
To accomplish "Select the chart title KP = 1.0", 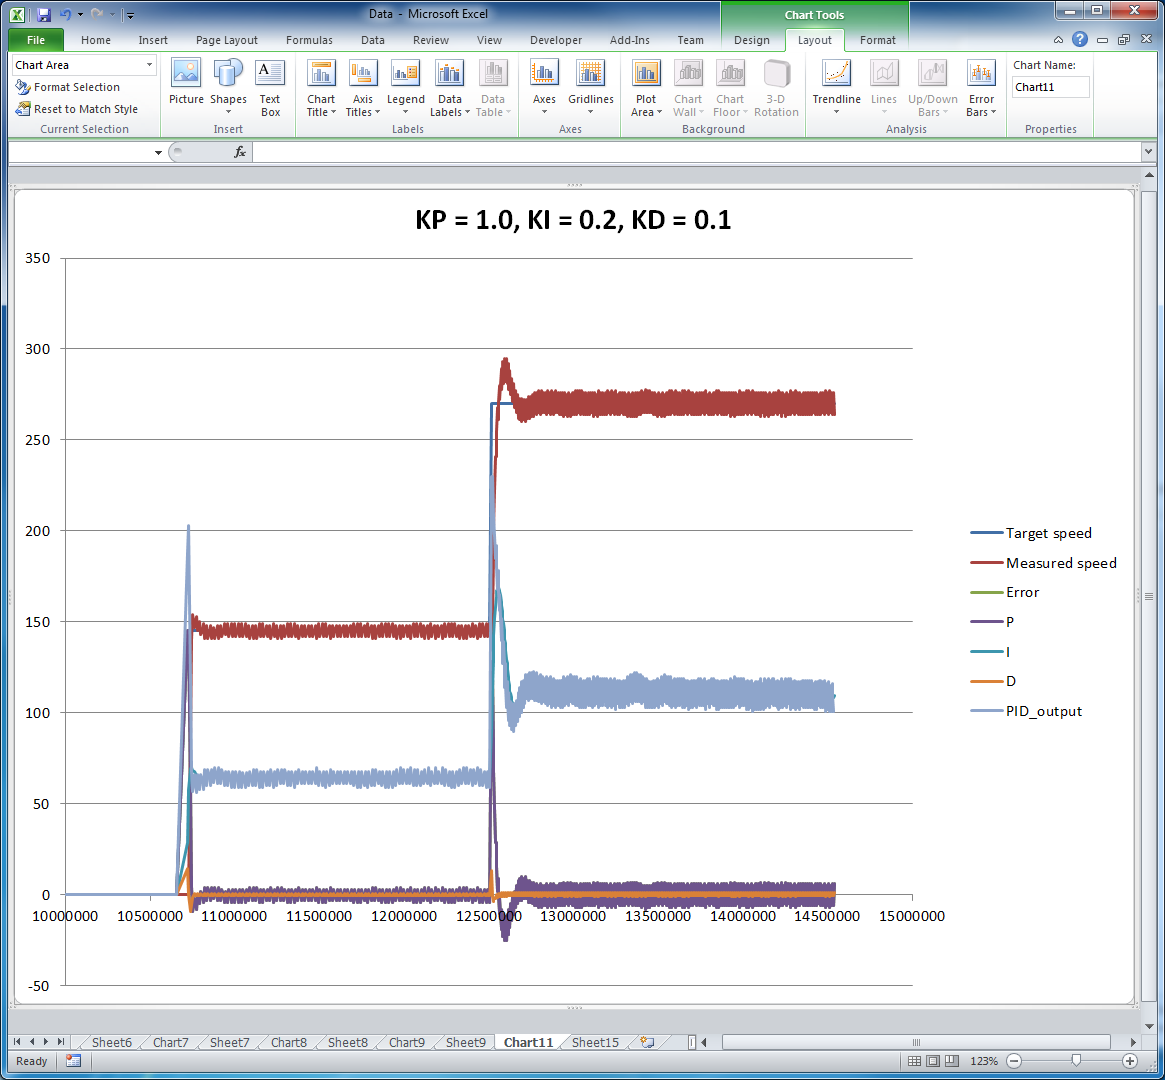I will click(573, 221).
